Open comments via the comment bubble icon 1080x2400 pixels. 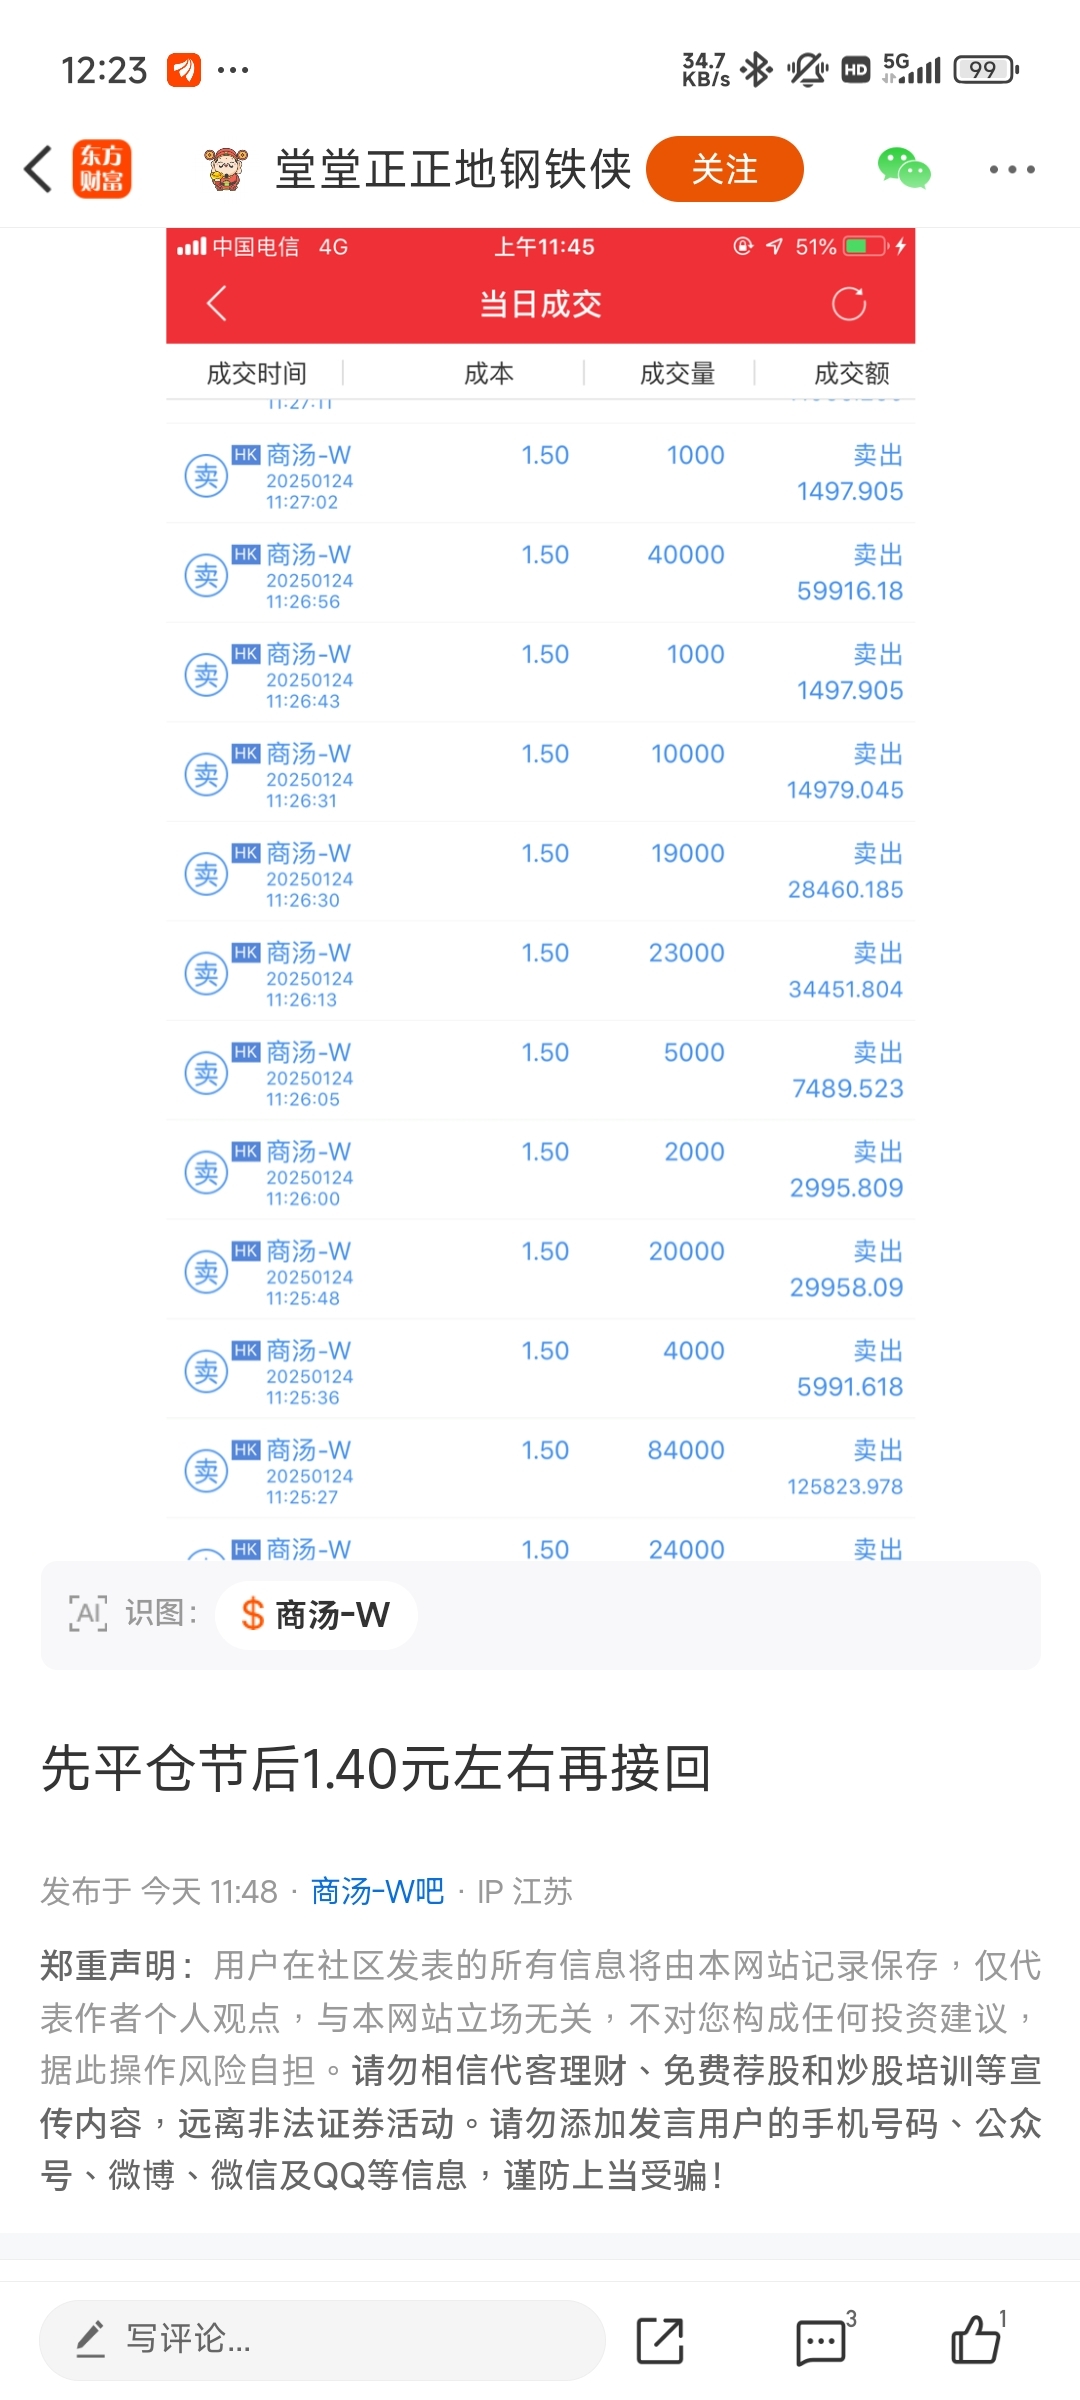tap(821, 2341)
